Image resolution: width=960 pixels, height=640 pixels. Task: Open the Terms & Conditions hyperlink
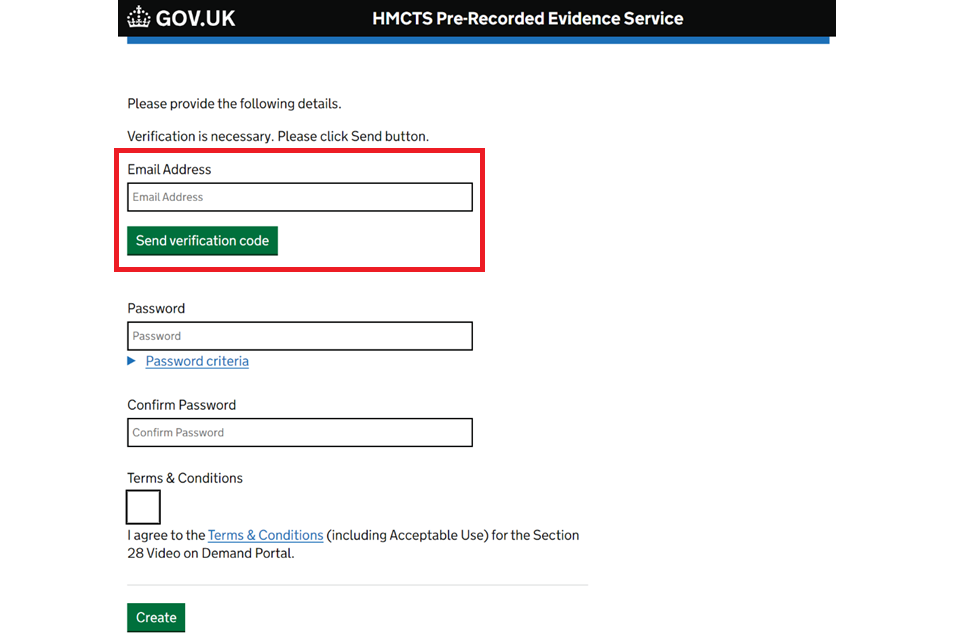tap(265, 535)
